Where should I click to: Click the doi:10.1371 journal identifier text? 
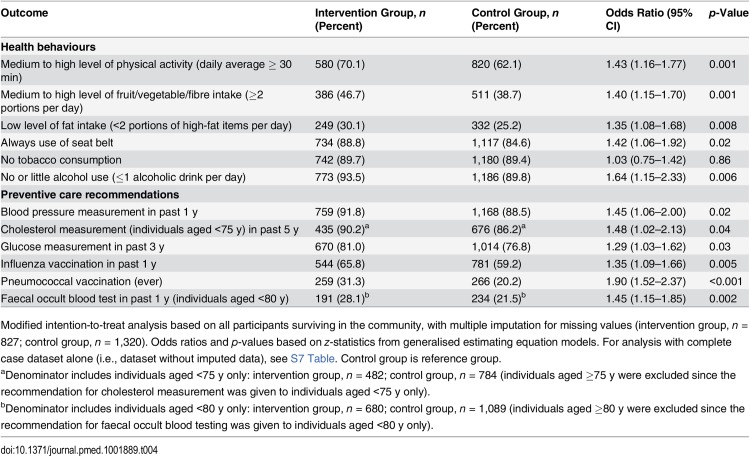point(79,450)
